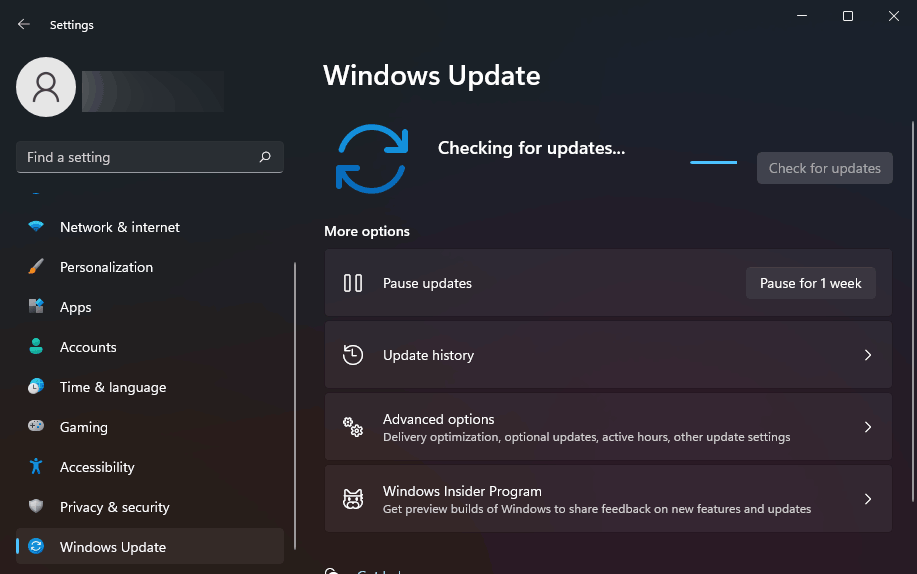Screen dimensions: 917x574
Task: Click the Windows Update page heading
Action: coord(432,75)
